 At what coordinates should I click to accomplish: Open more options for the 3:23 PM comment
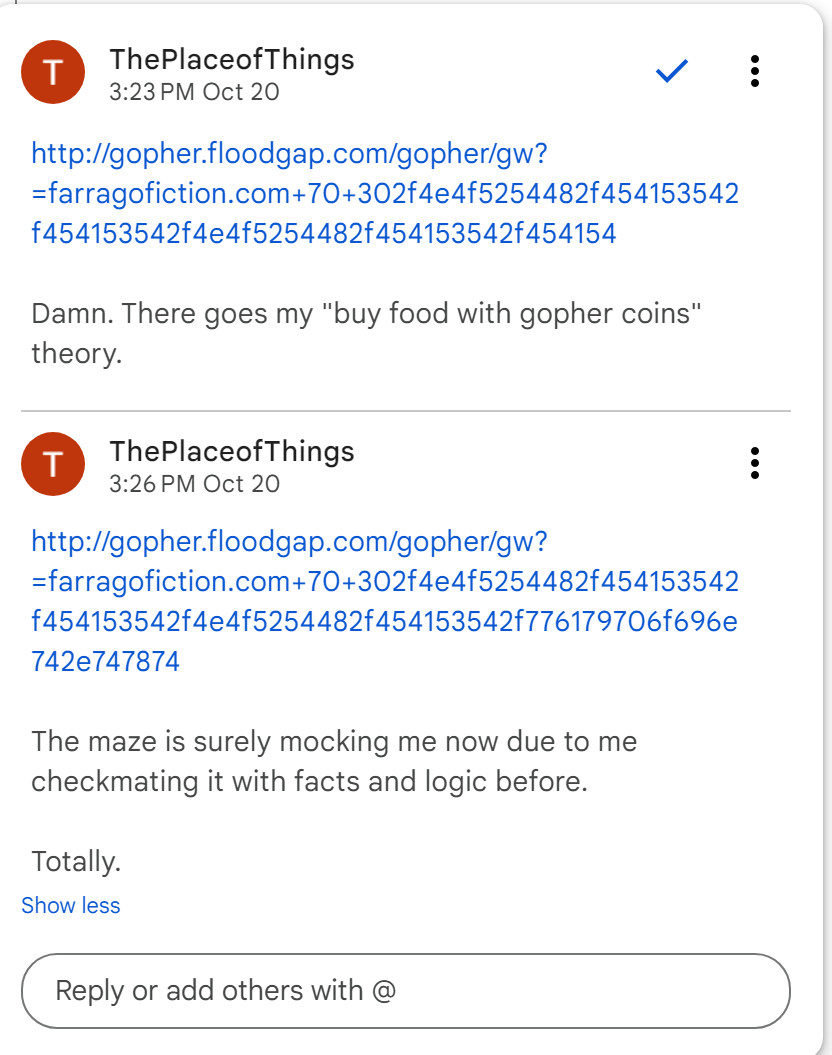click(755, 71)
